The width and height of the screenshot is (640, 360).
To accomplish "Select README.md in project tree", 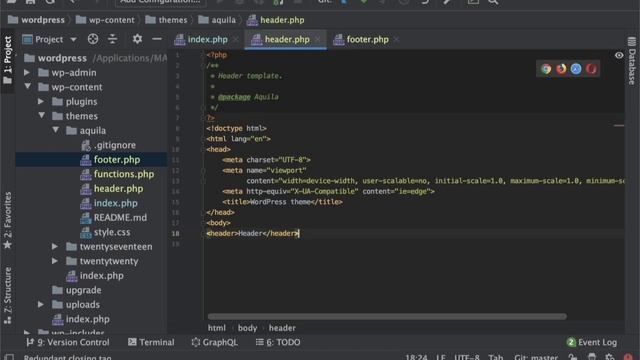I will (x=113, y=218).
